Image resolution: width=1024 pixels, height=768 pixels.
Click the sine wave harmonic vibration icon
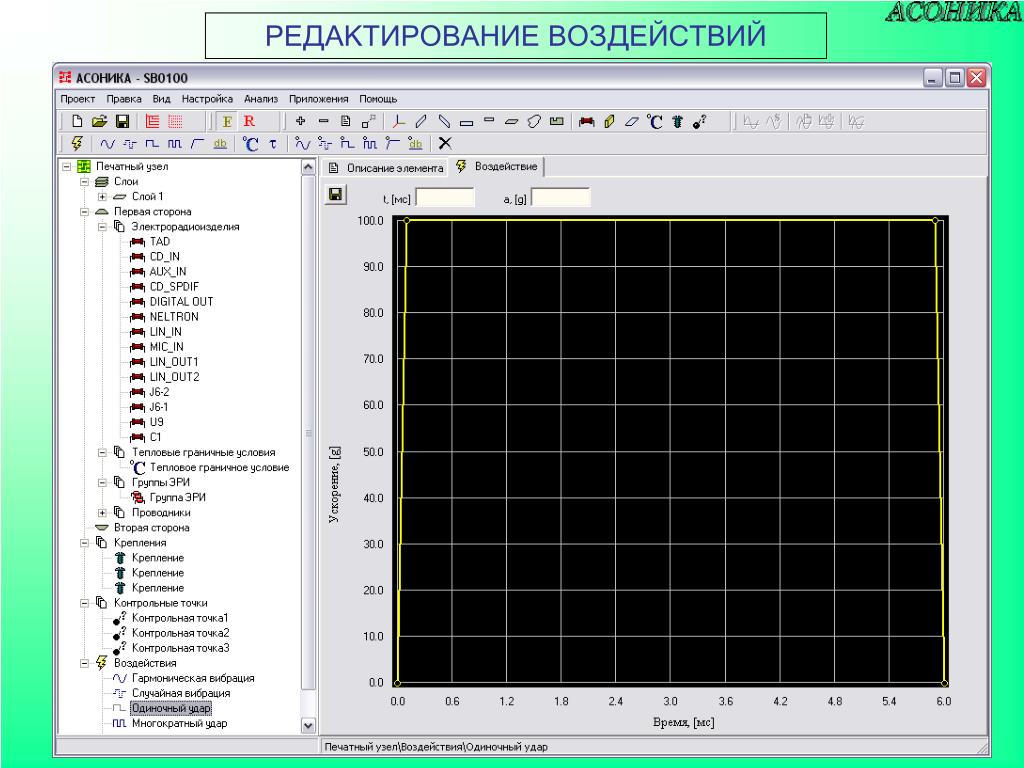pos(108,144)
